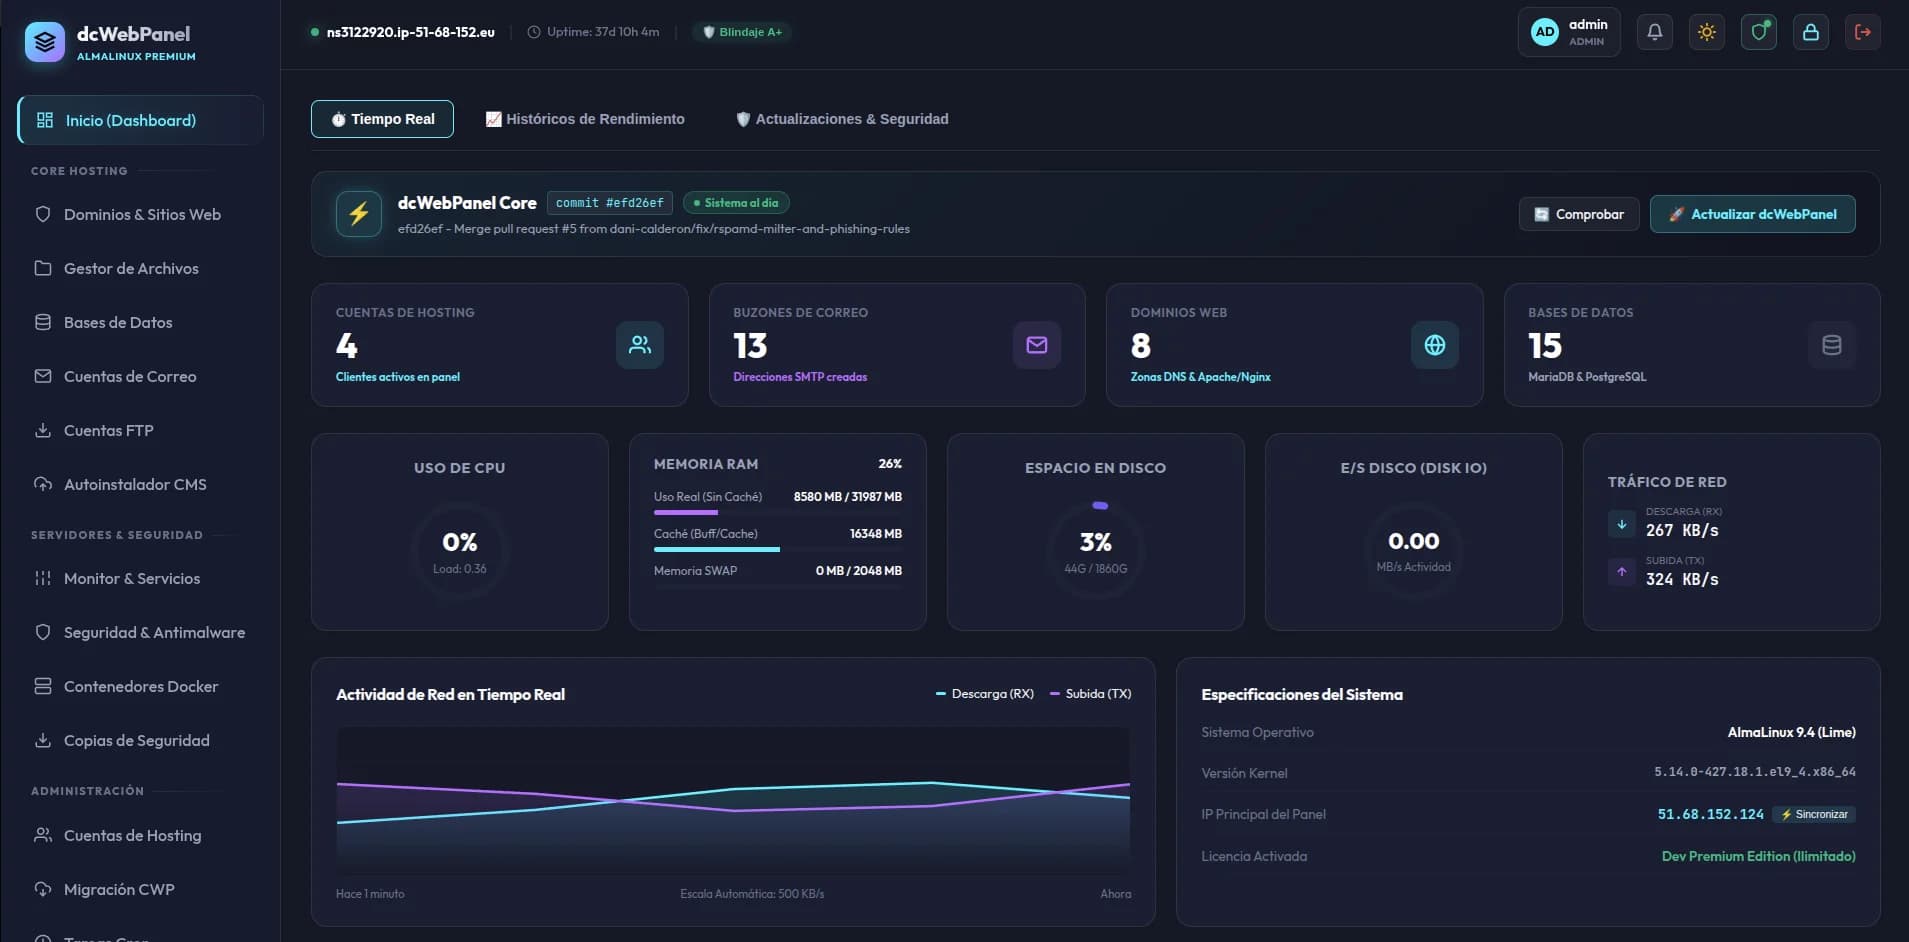Open Inicio (Dashboard) in sidebar

[141, 120]
